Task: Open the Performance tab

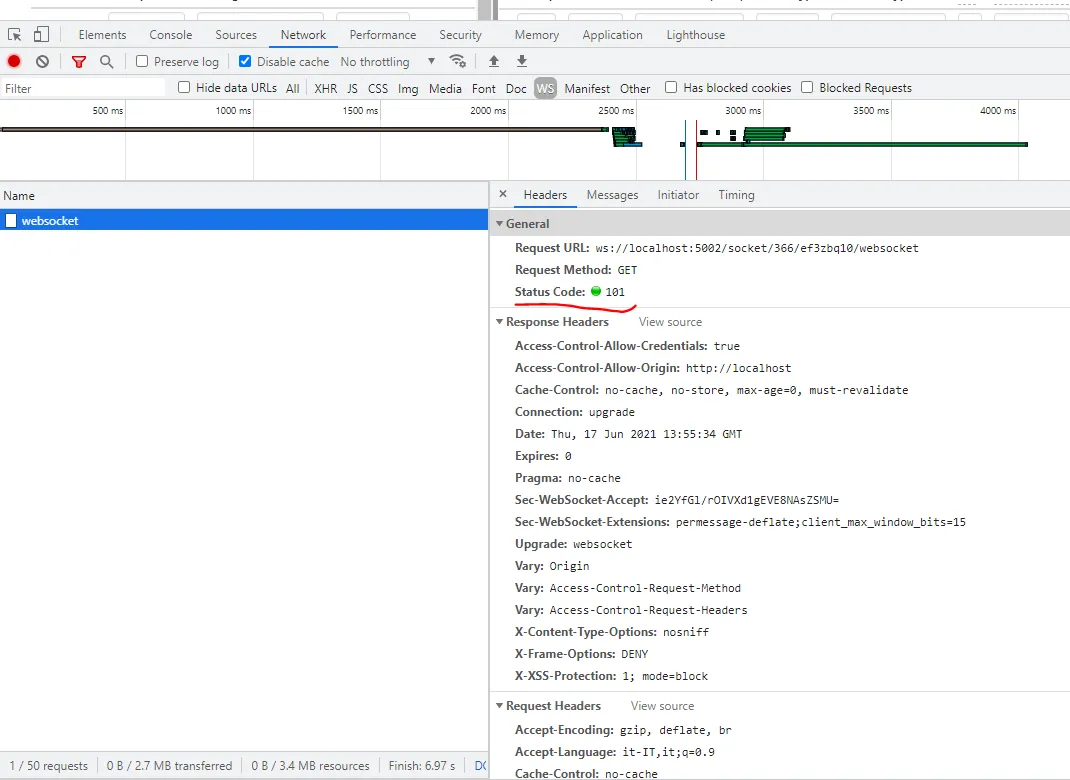Action: [383, 35]
